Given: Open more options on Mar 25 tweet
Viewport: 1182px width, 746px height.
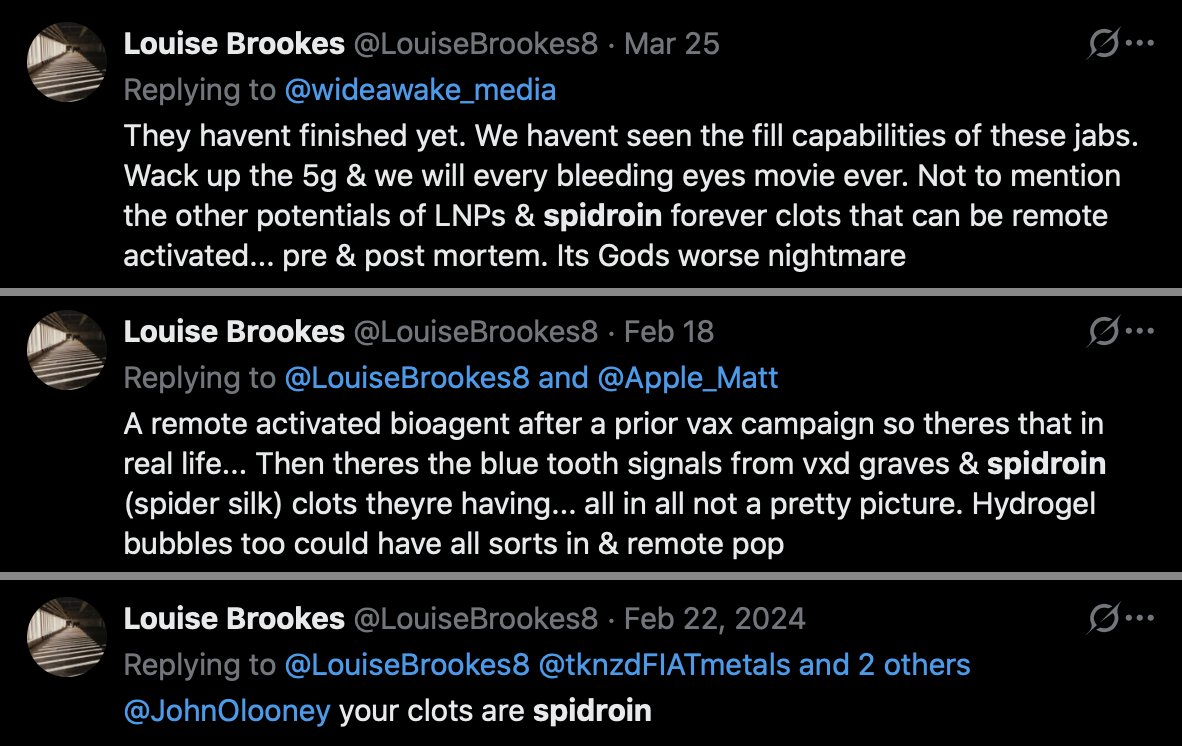Looking at the screenshot, I should [x=1140, y=44].
